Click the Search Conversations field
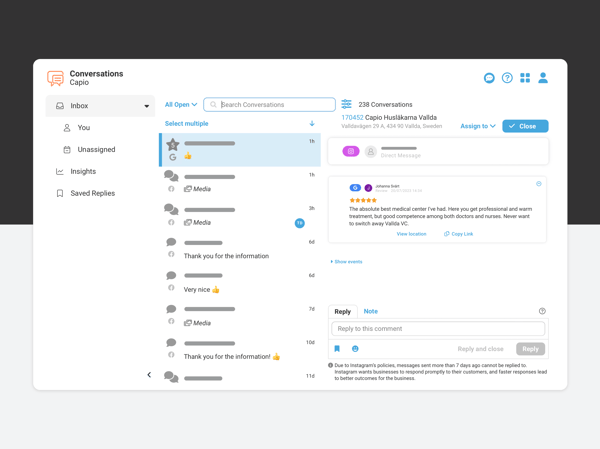This screenshot has height=449, width=600. coord(269,104)
